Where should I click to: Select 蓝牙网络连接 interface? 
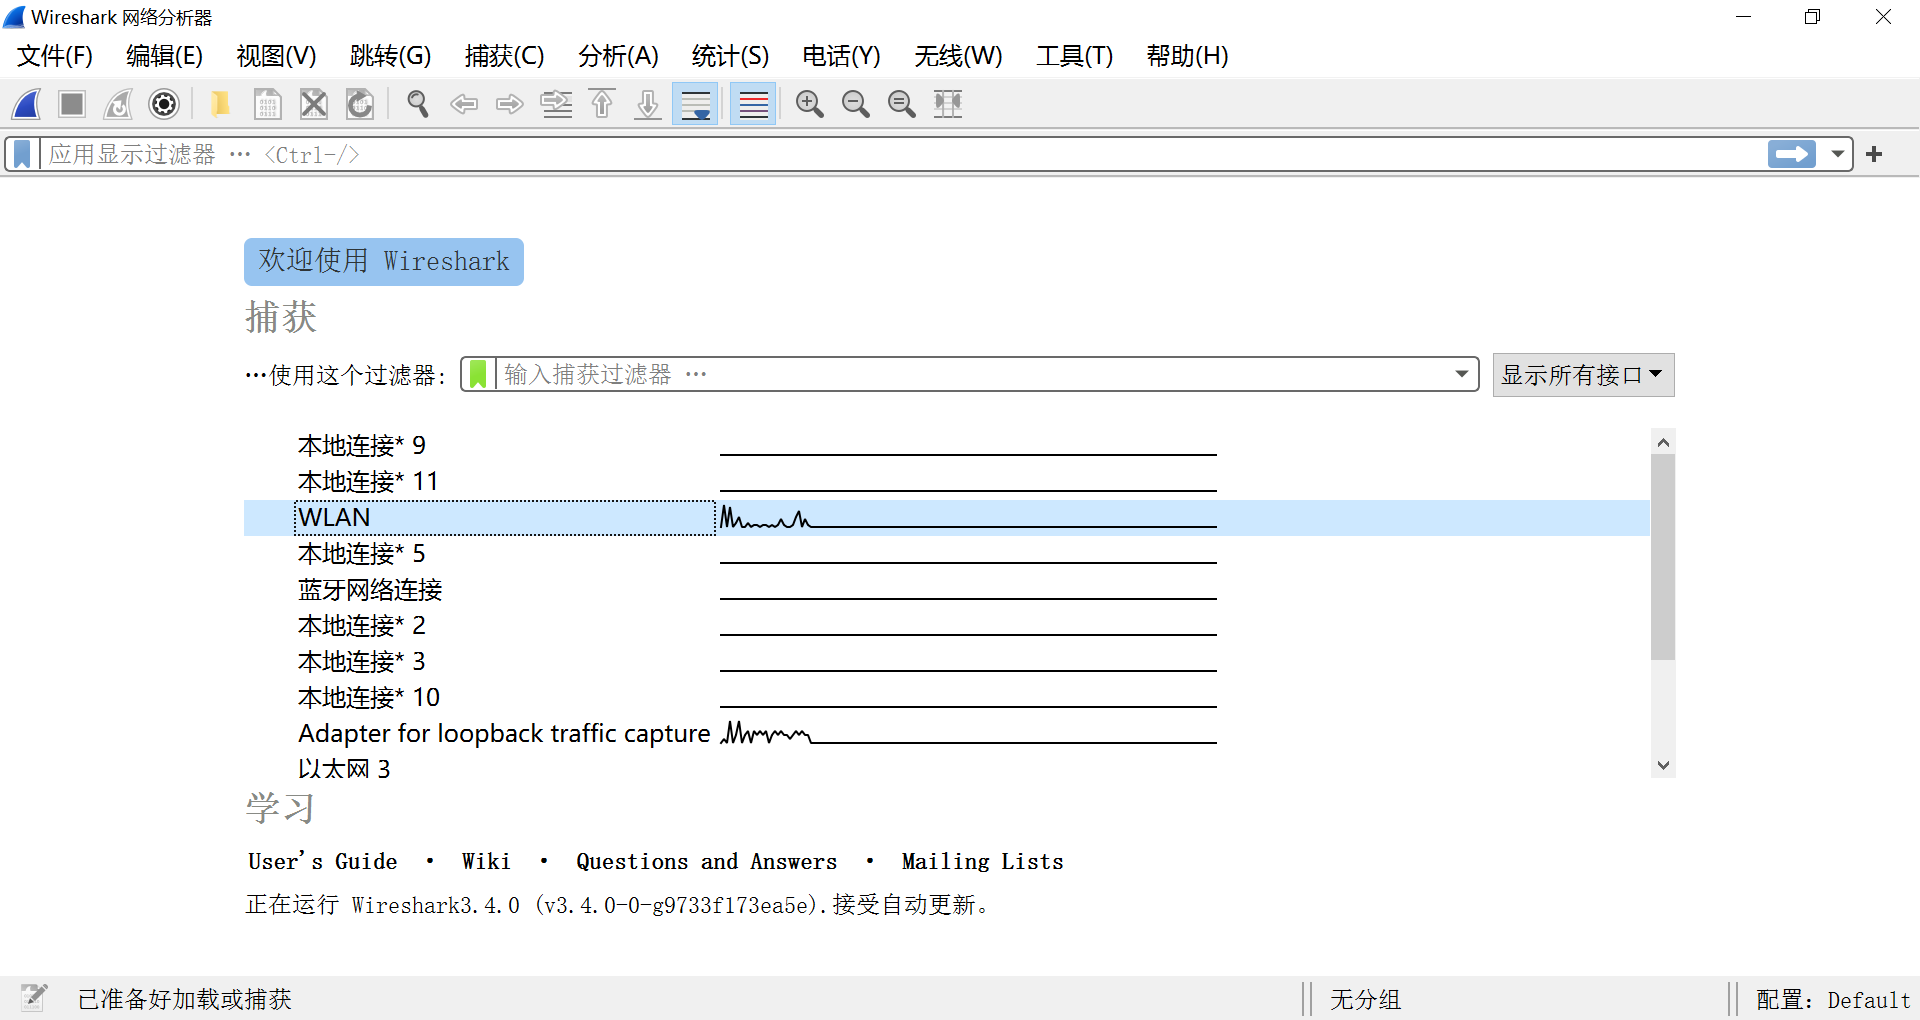(946, 590)
